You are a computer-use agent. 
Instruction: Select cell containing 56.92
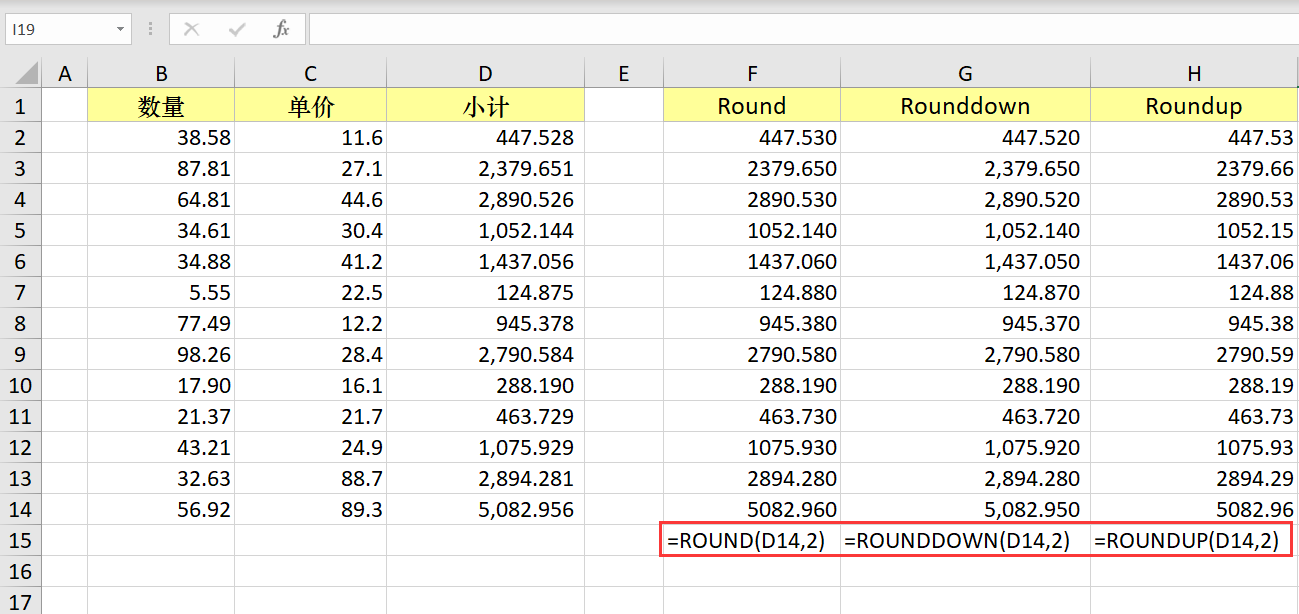click(x=161, y=509)
